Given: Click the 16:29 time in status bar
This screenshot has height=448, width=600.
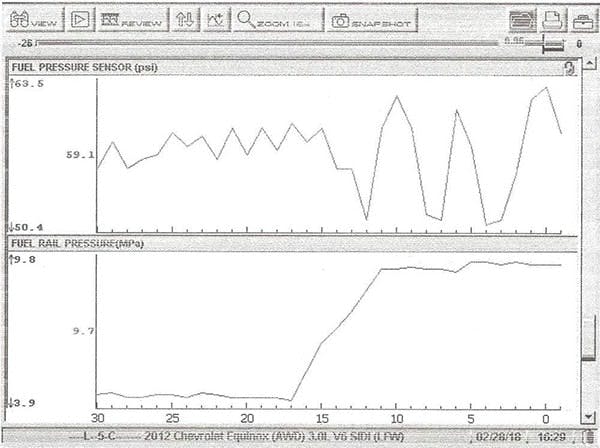Looking at the screenshot, I should click(552, 437).
